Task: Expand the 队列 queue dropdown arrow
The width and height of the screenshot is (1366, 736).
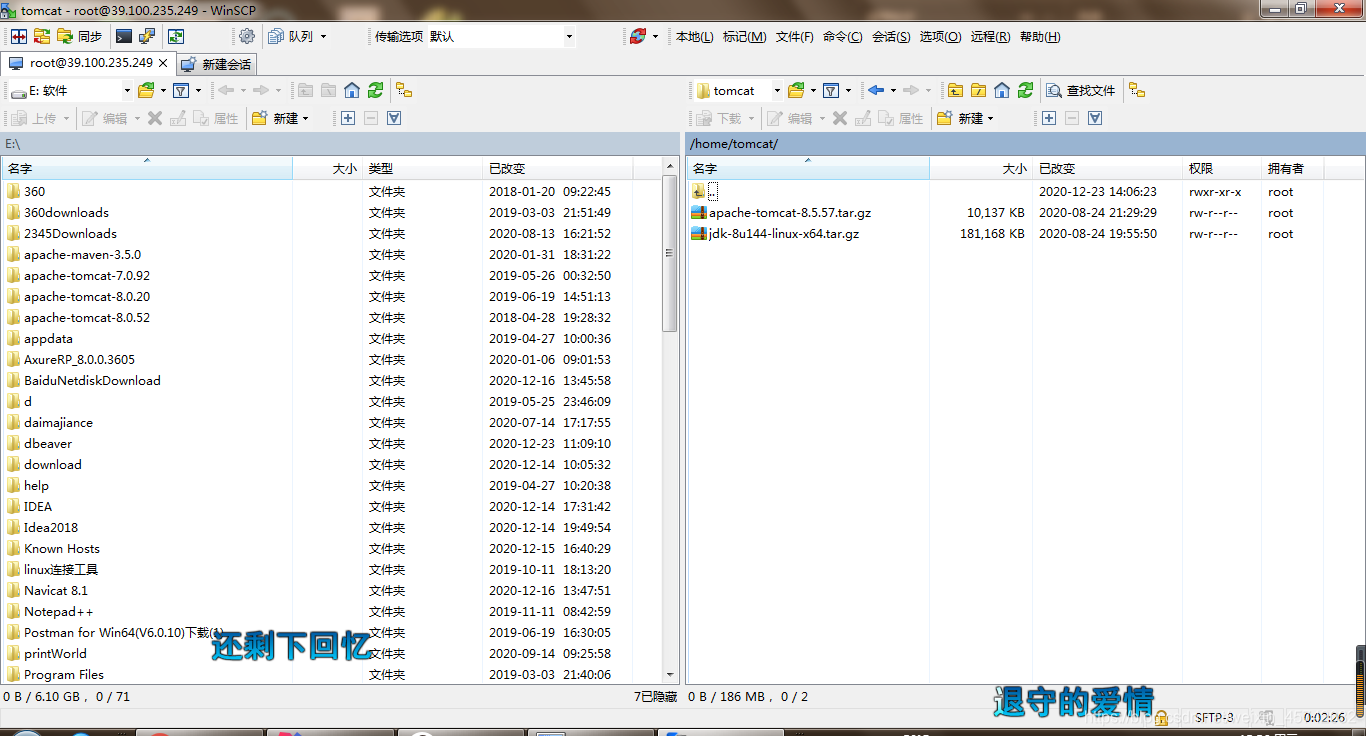Action: [323, 37]
